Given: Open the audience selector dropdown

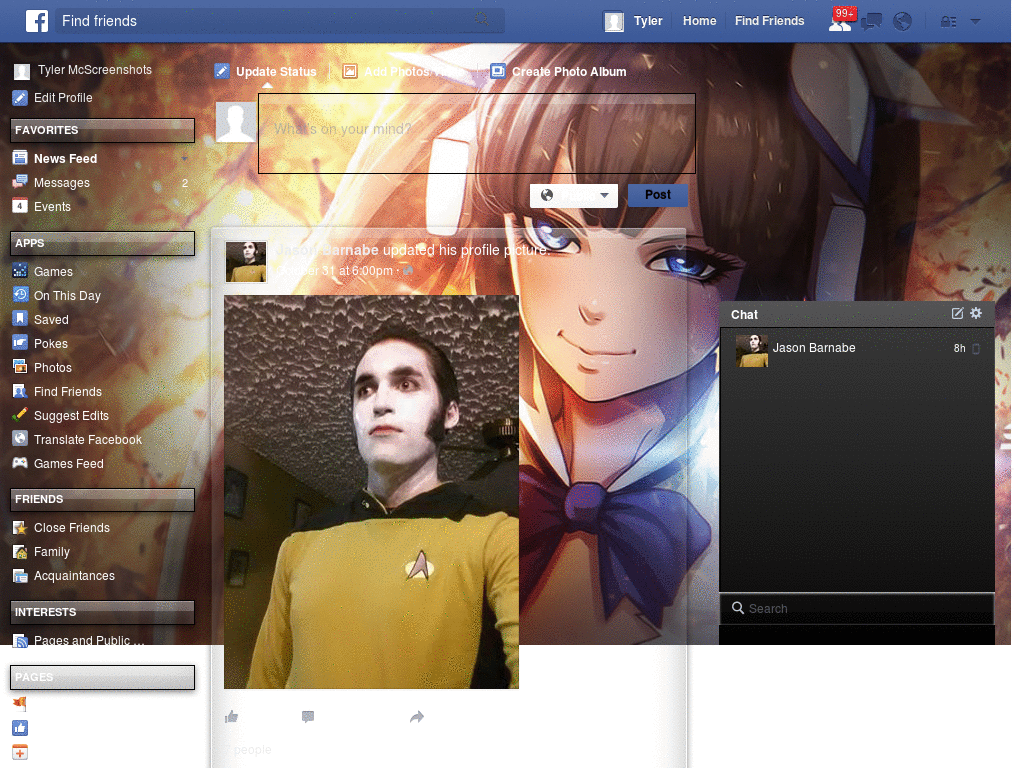Looking at the screenshot, I should 573,195.
